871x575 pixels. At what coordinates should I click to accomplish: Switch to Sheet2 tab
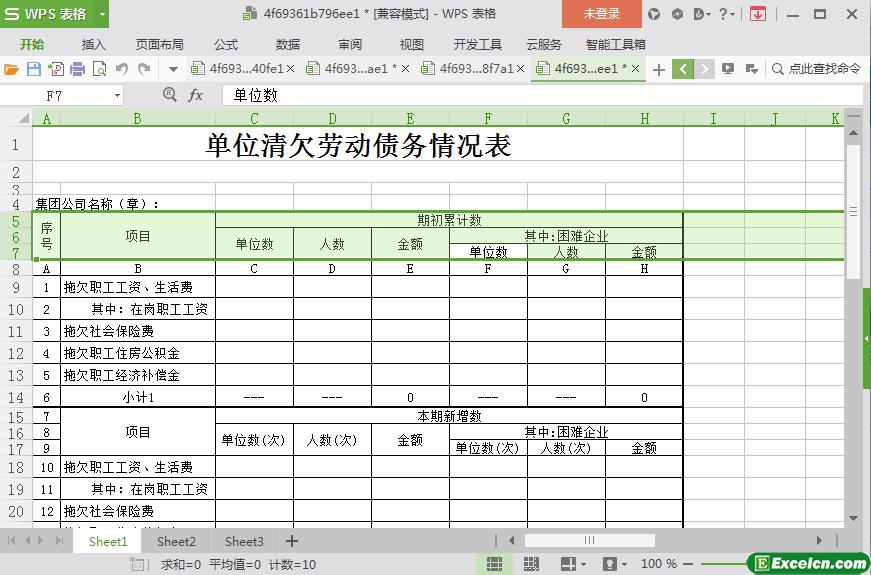tap(176, 541)
